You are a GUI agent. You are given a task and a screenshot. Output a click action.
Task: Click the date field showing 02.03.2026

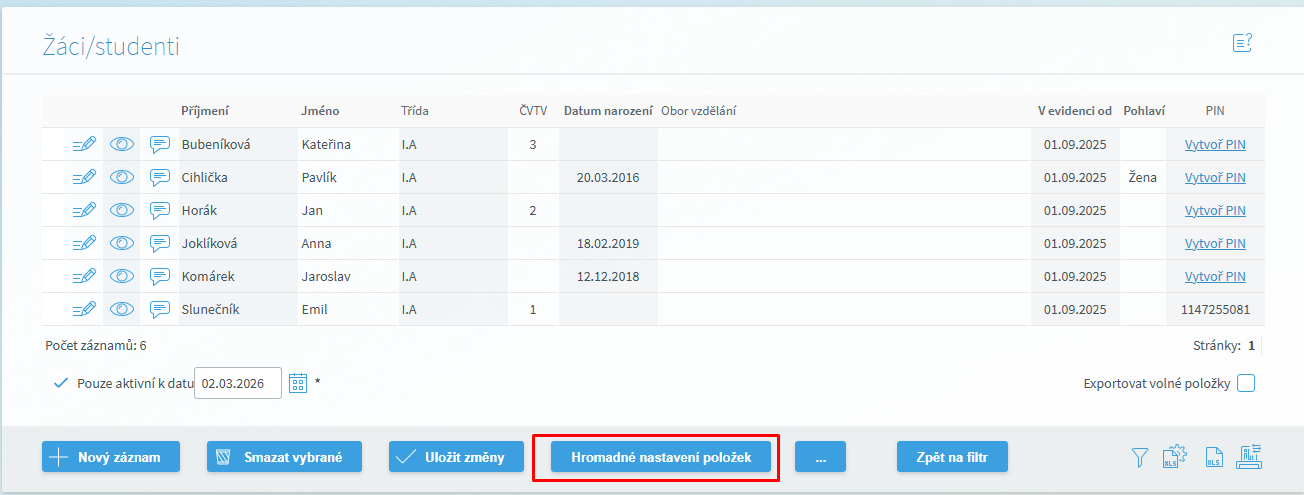238,383
